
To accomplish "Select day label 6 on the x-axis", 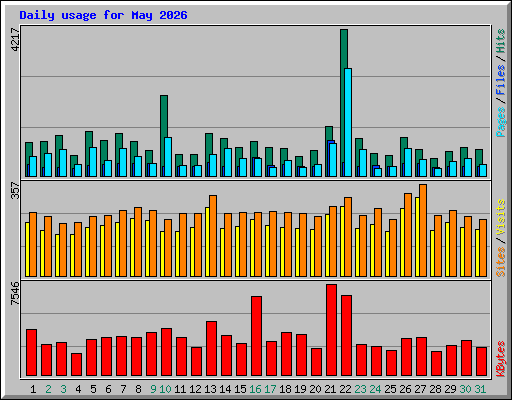I will pos(108,389).
